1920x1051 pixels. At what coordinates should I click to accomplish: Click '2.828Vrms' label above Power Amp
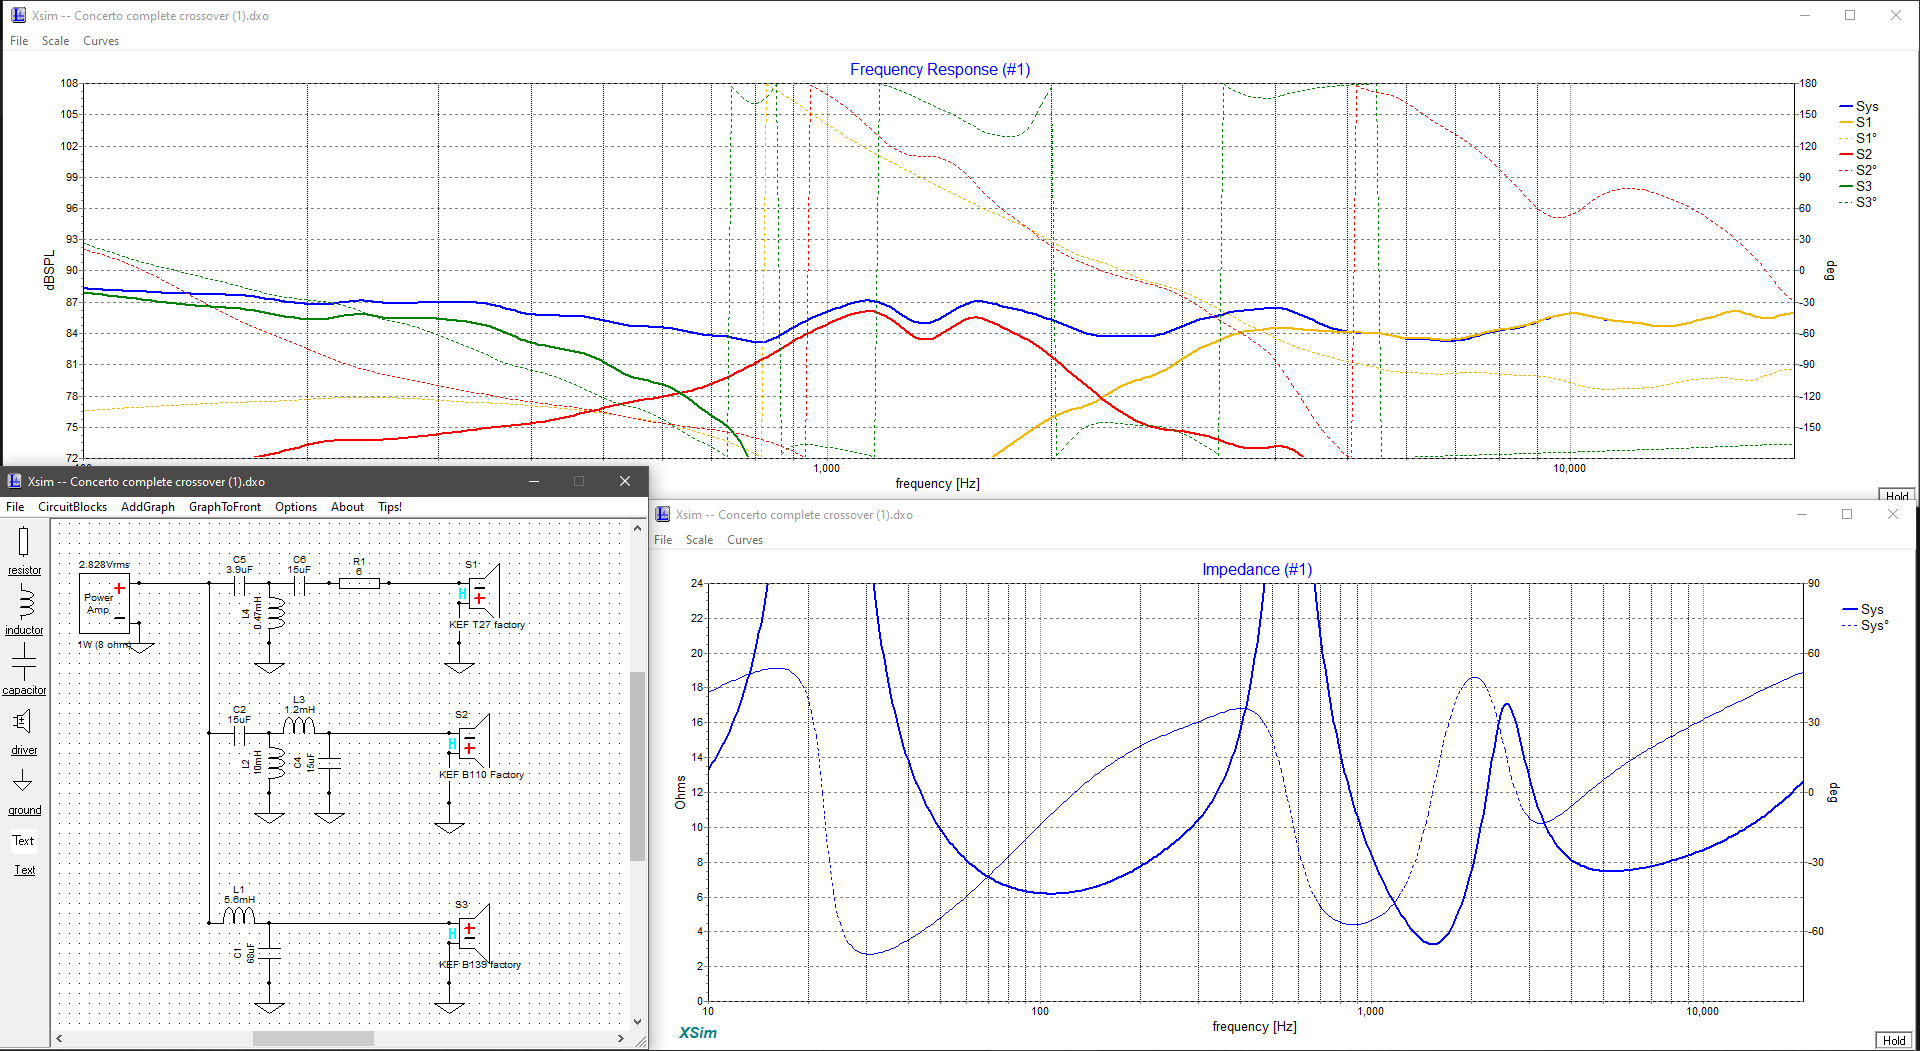(104, 565)
